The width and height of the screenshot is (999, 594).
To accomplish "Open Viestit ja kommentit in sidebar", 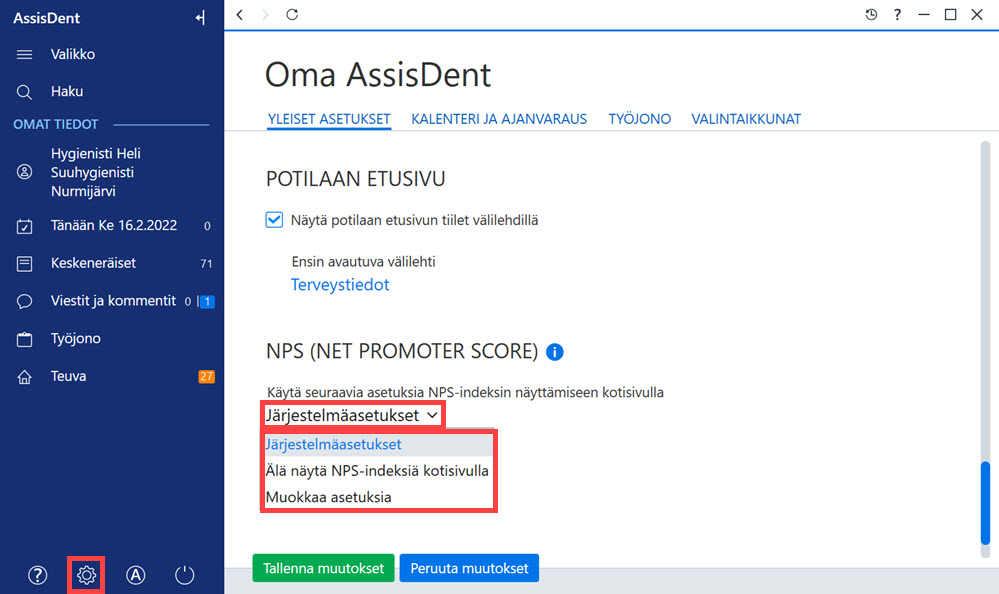I will coord(112,301).
